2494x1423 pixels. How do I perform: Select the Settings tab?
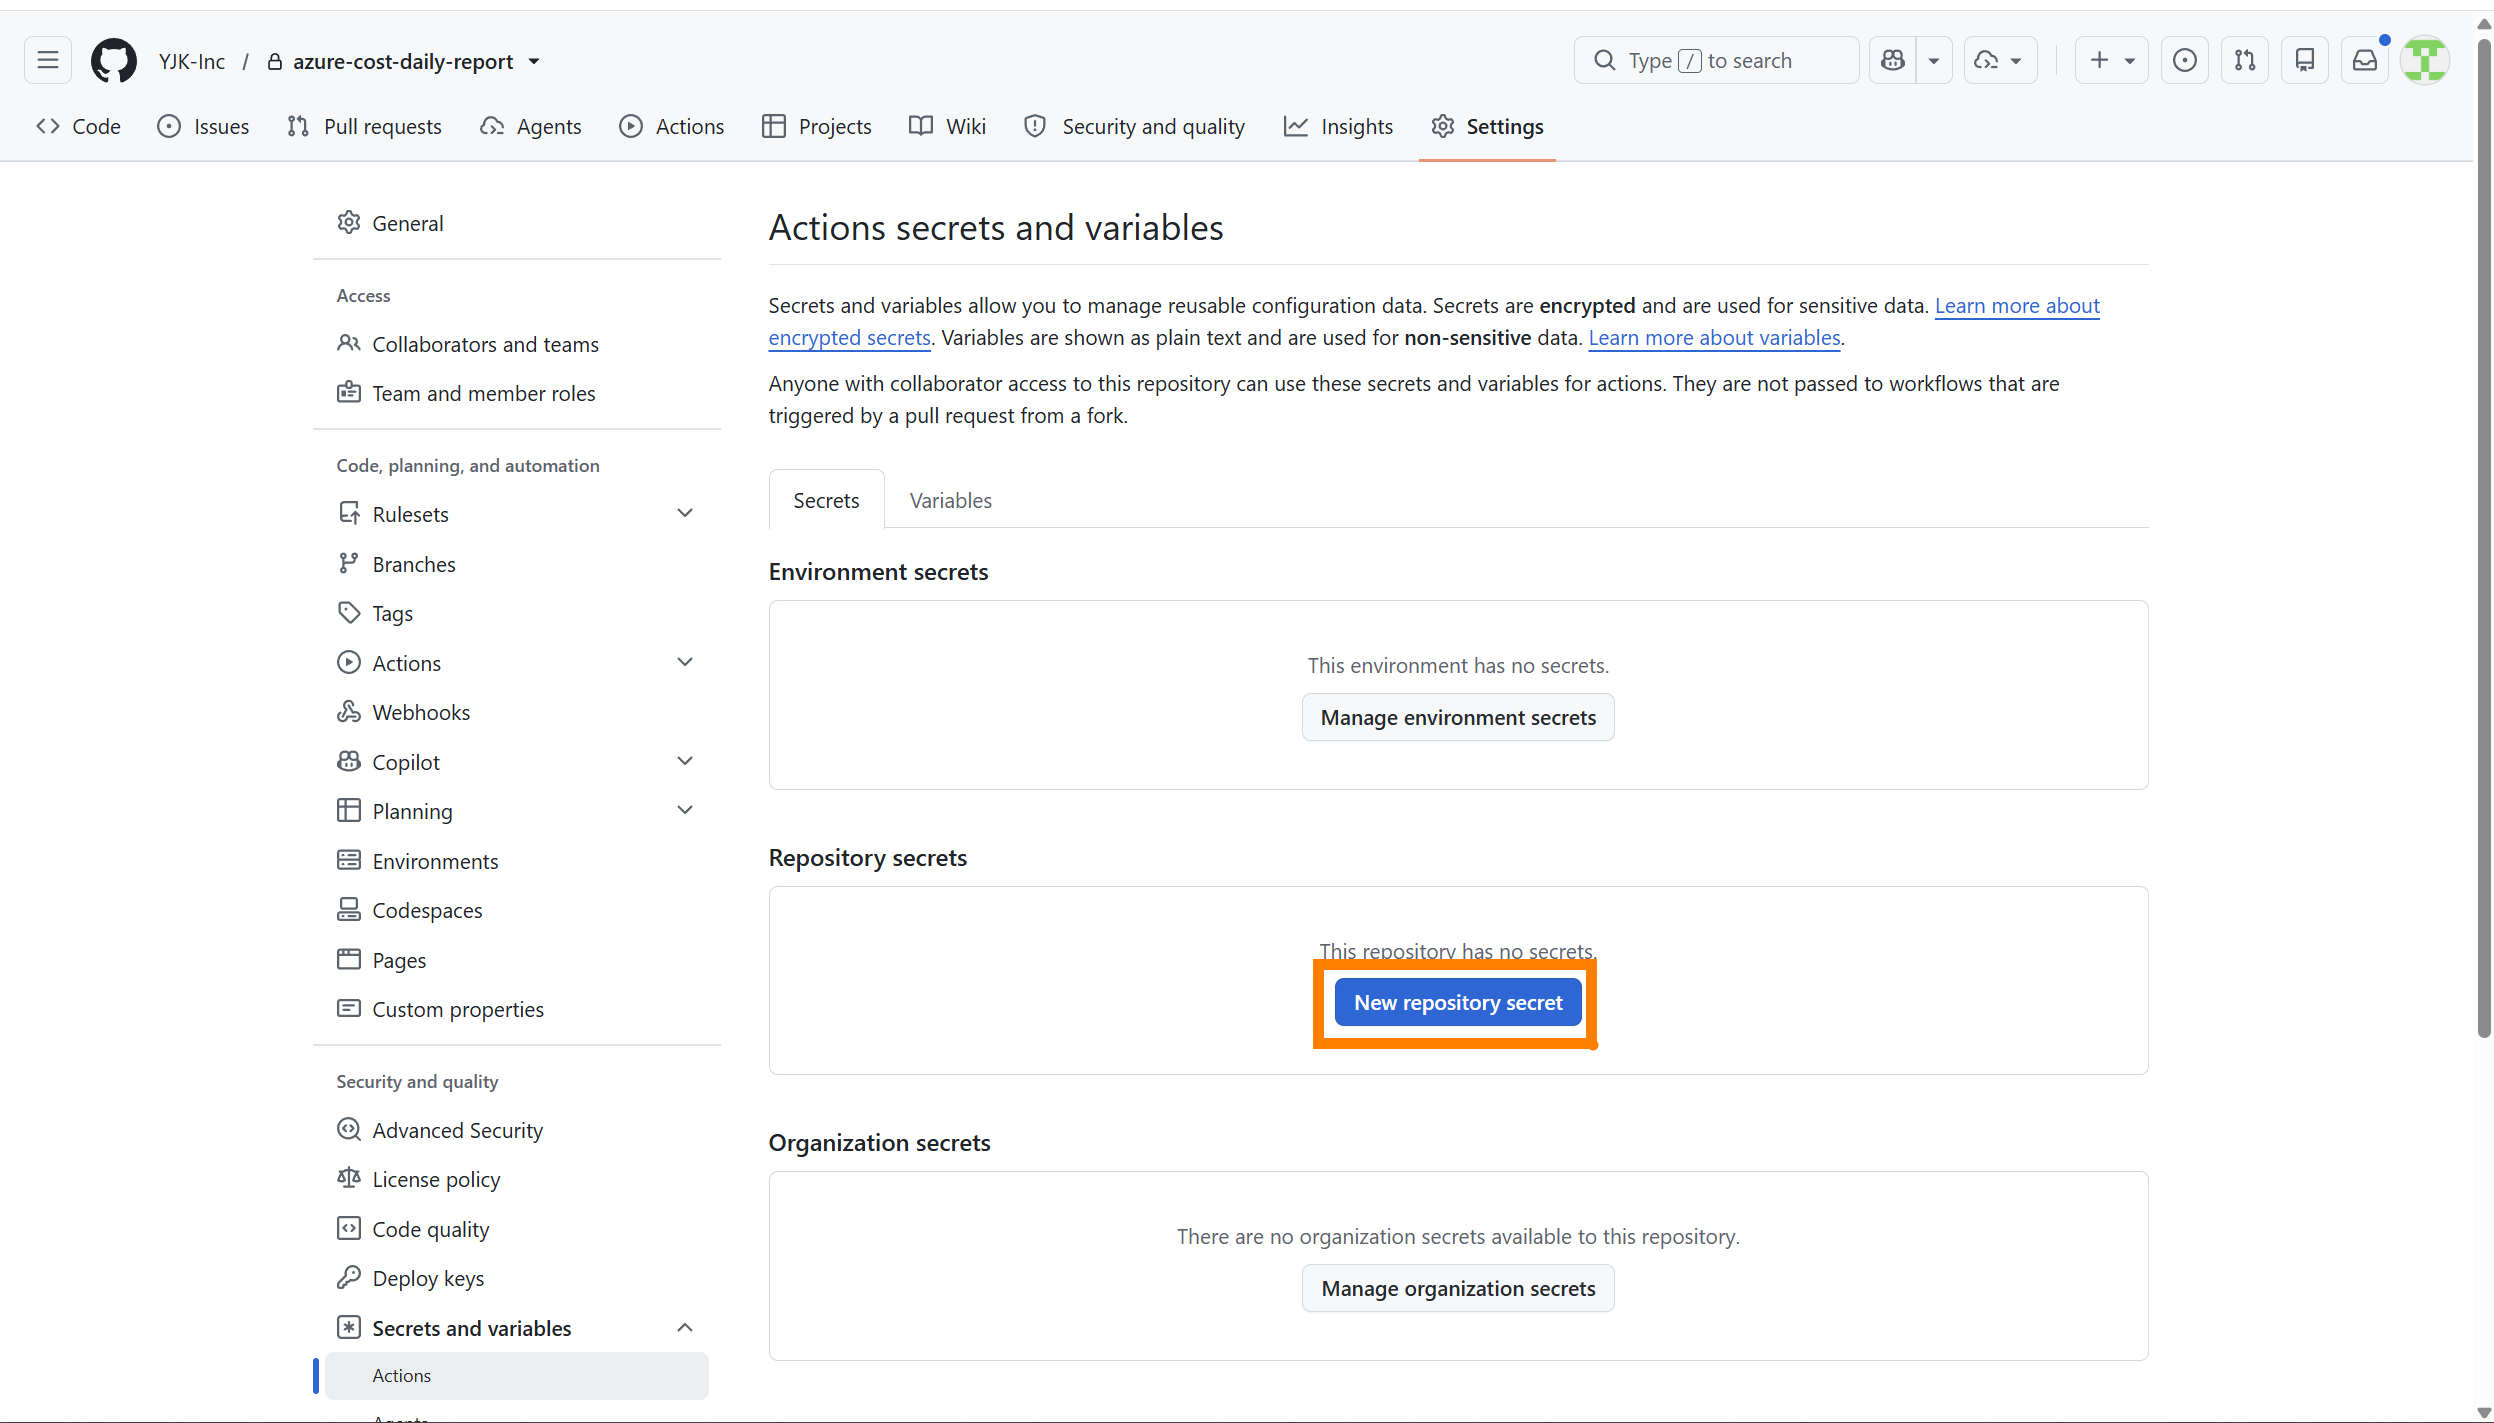pos(1487,127)
